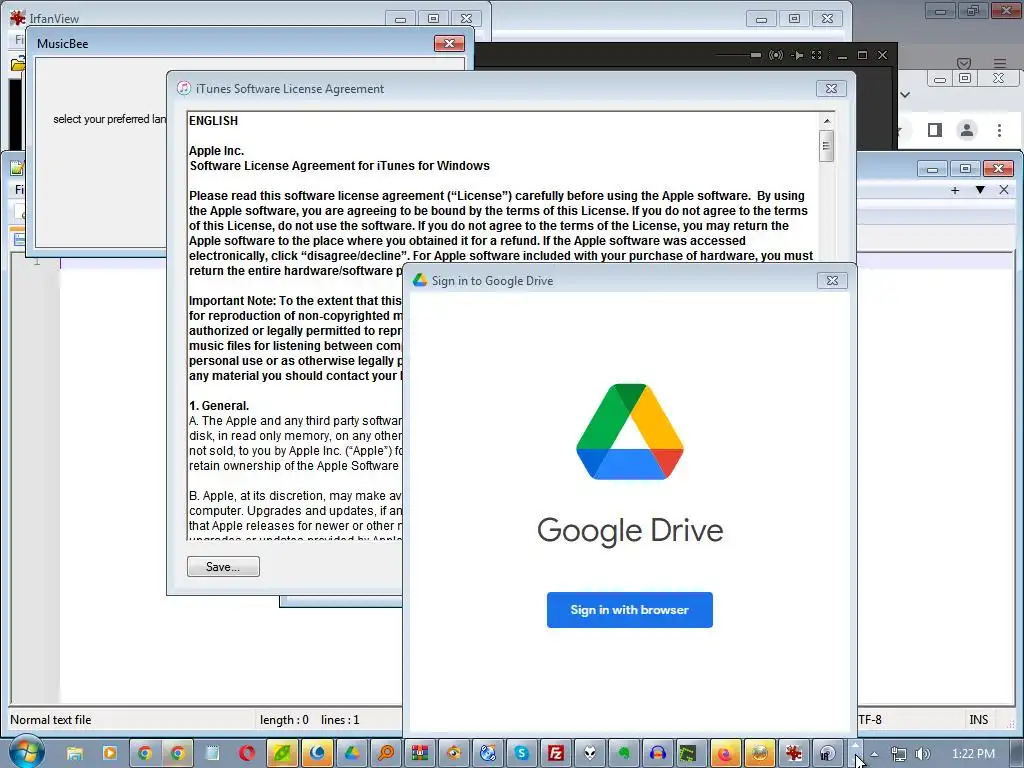Click length : 0 in status bar
The width and height of the screenshot is (1024, 768).
point(284,720)
